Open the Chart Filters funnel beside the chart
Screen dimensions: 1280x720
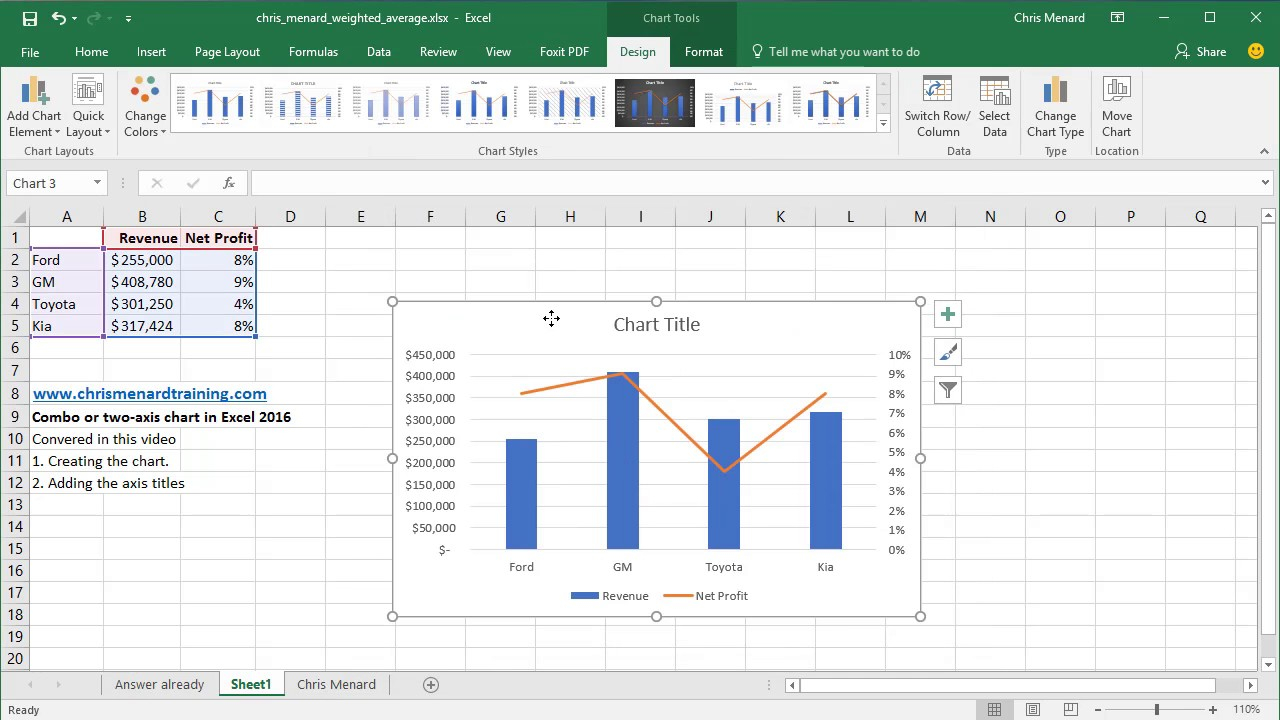click(x=947, y=390)
